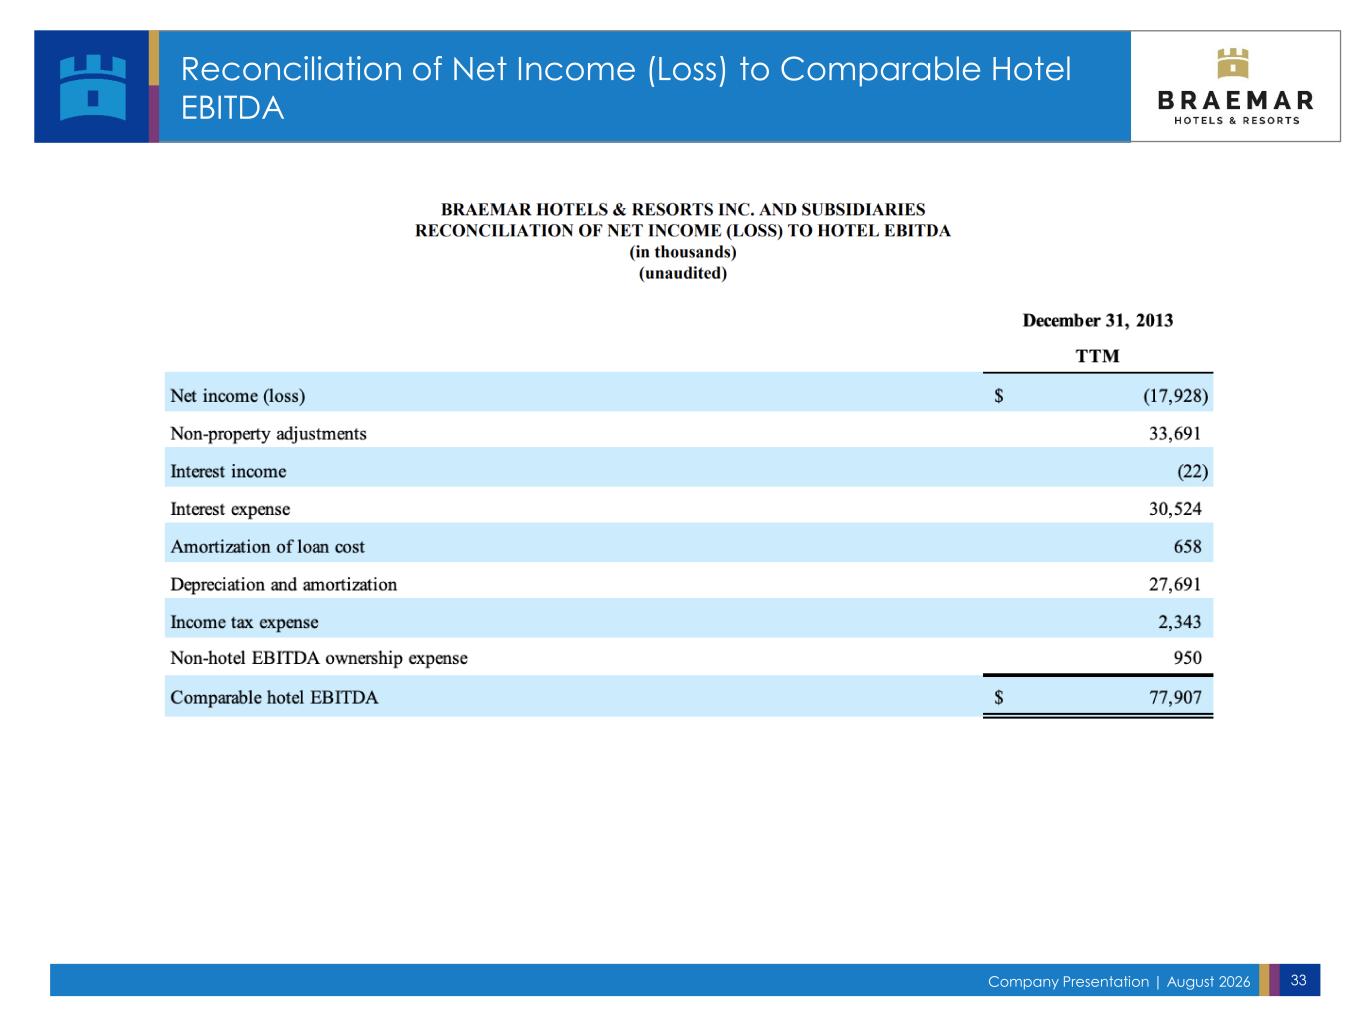The width and height of the screenshot is (1365, 1030).
Task: Select the Non-property adjustments row
Action: coord(689,434)
